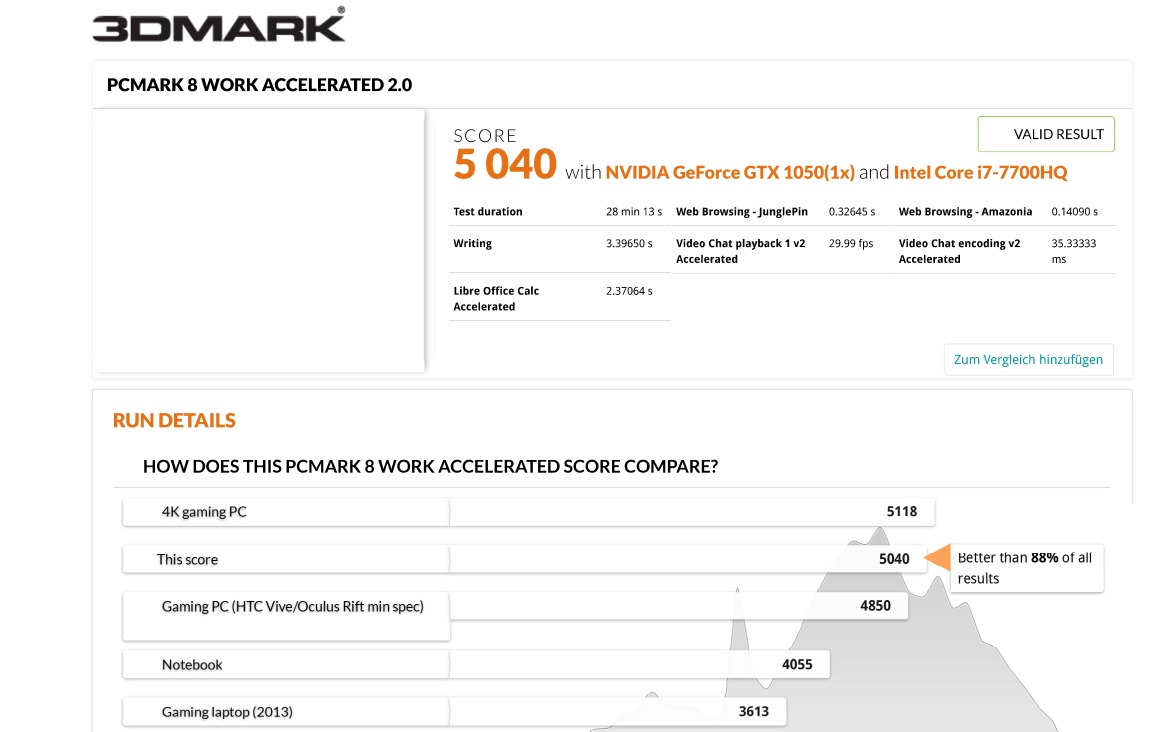Click the 0.32645 s value

point(852,212)
